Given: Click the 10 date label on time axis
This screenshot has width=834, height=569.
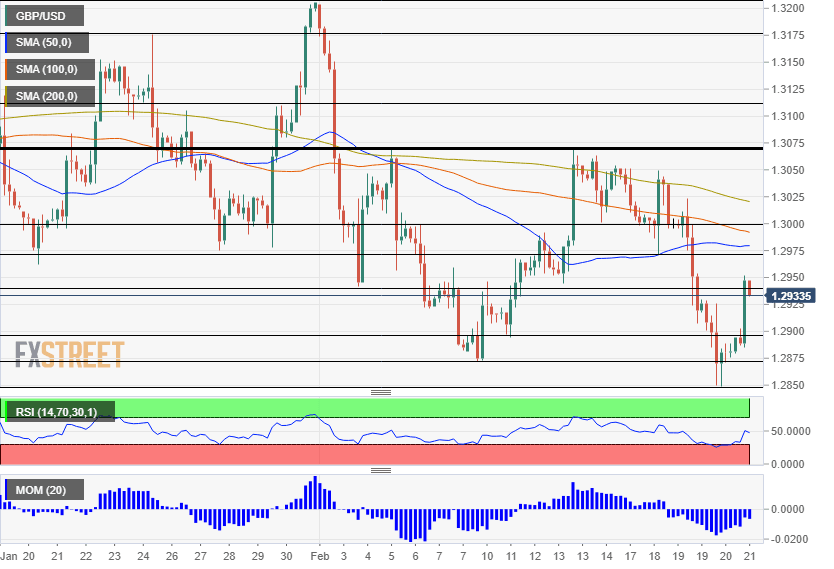Looking at the screenshot, I should tap(487, 556).
